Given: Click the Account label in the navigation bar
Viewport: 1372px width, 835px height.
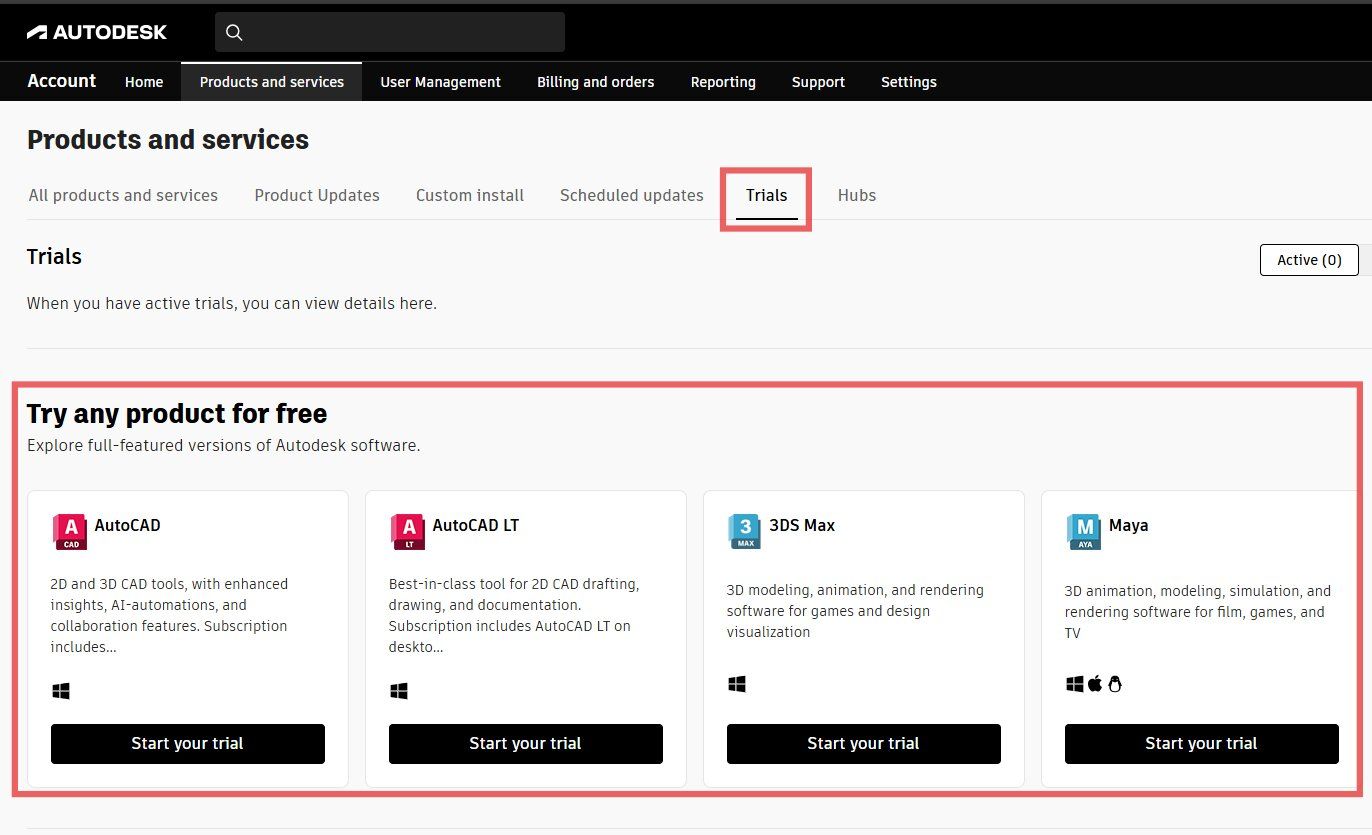Looking at the screenshot, I should pos(62,81).
